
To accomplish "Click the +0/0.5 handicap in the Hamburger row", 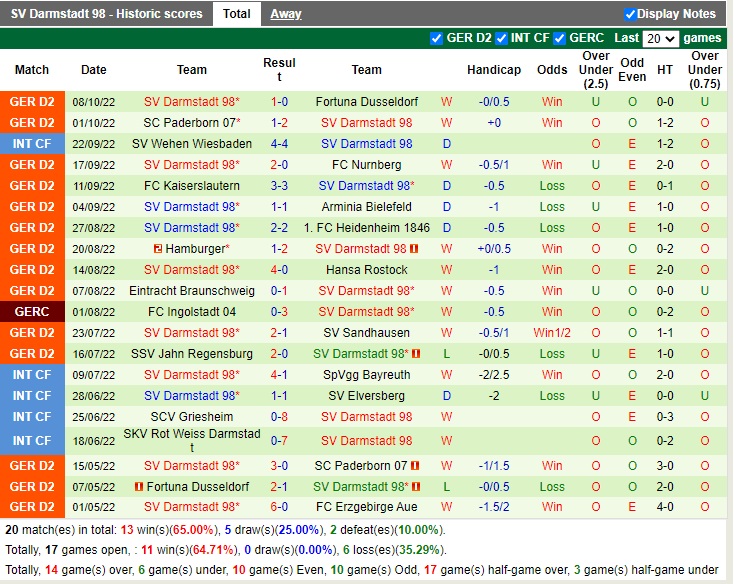I will tap(494, 249).
